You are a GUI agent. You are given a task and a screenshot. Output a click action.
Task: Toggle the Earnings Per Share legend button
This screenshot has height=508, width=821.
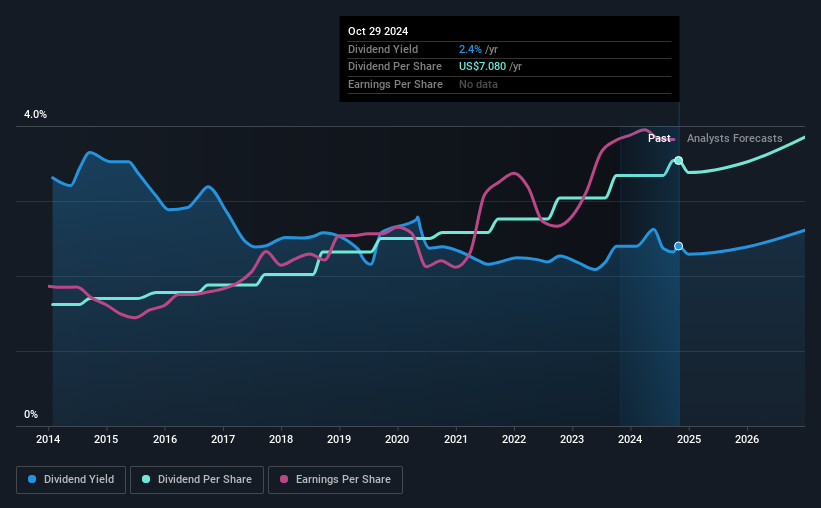pyautogui.click(x=335, y=480)
